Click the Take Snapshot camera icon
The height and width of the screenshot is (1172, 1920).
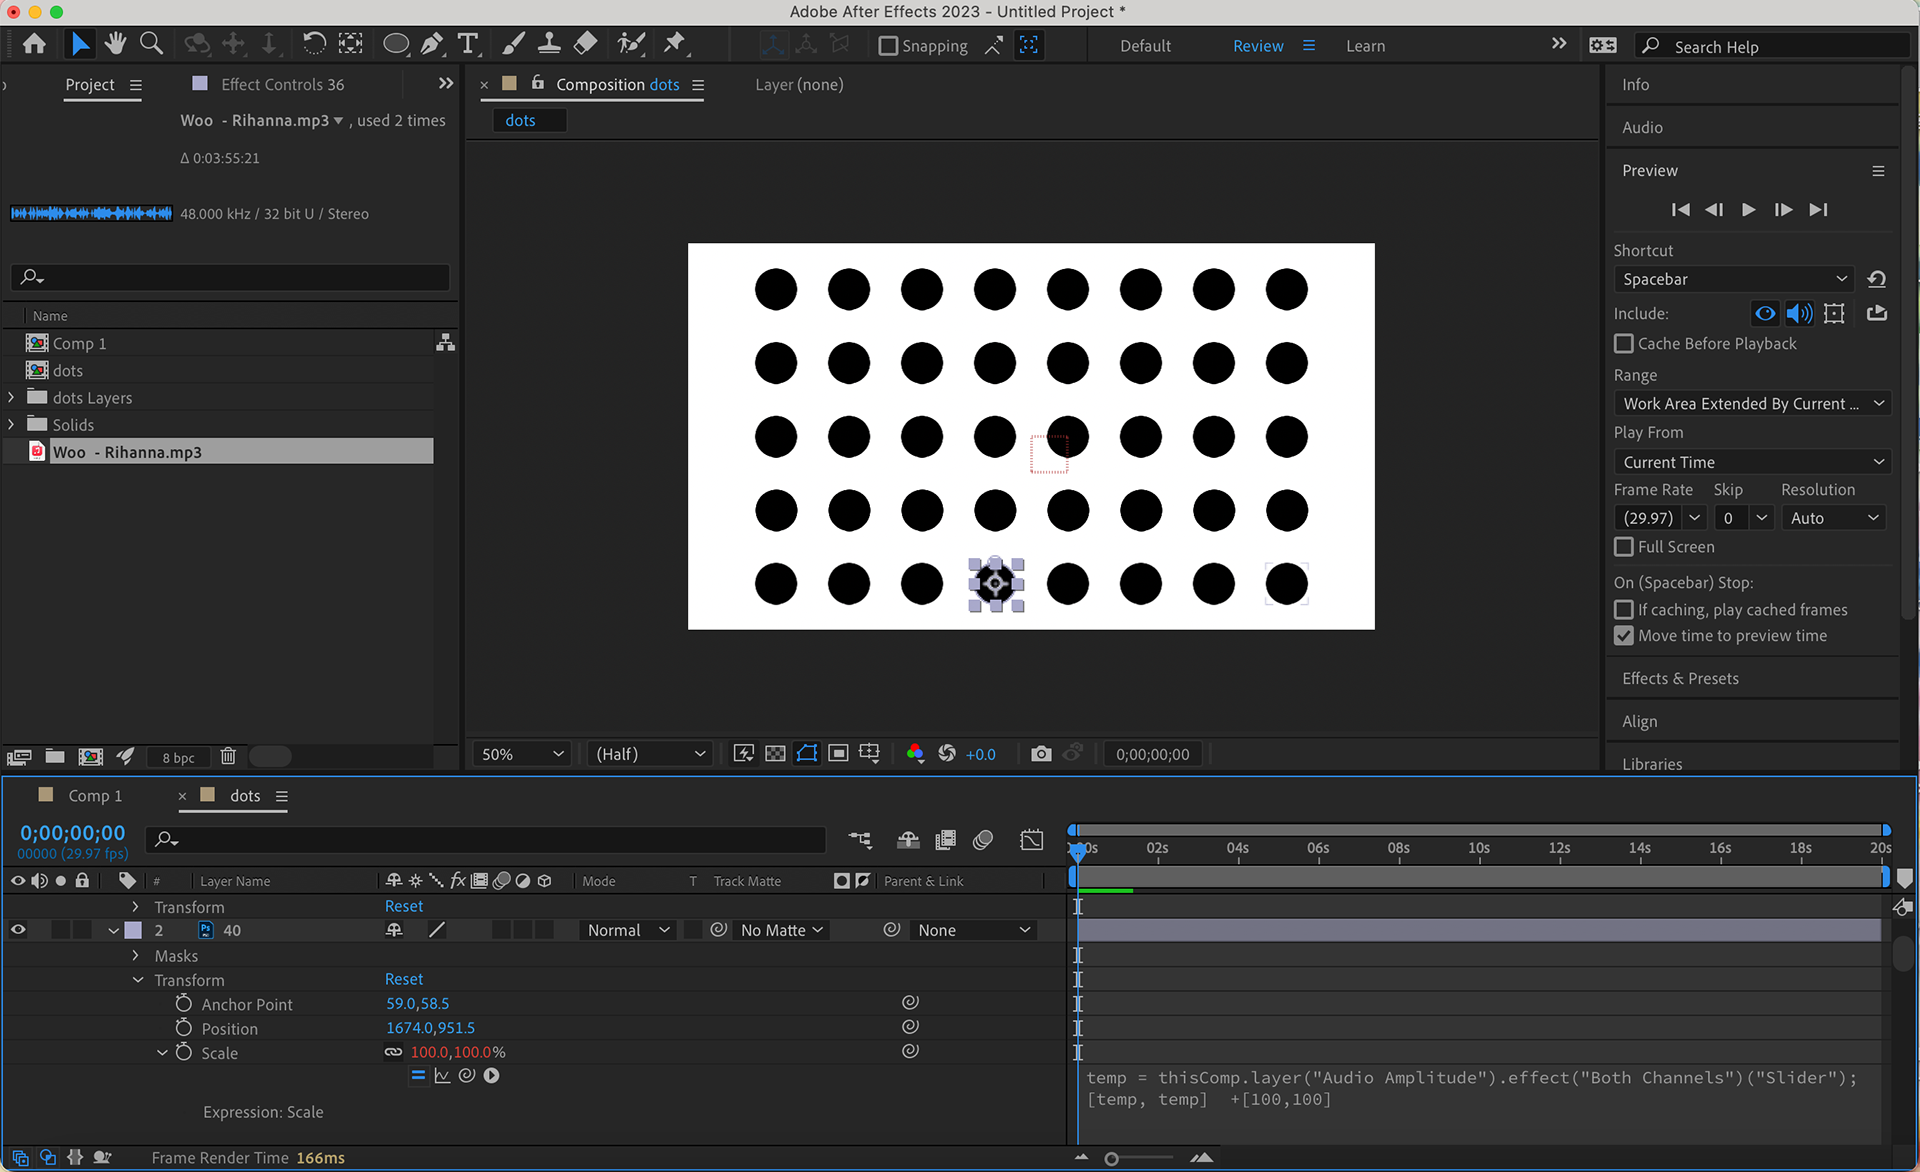1041,754
